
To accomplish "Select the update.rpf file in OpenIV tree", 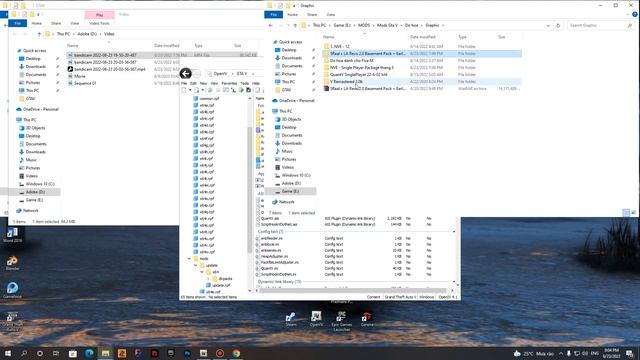I will [218, 285].
